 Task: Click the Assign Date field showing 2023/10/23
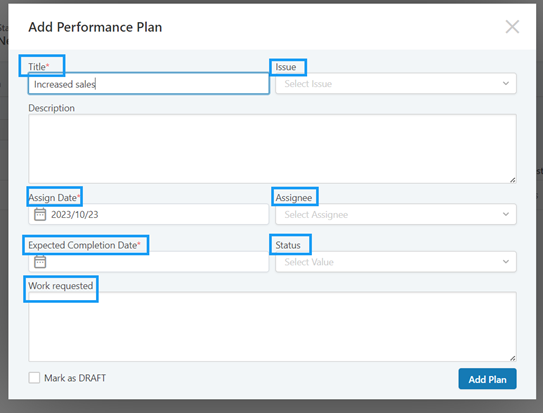coord(149,214)
